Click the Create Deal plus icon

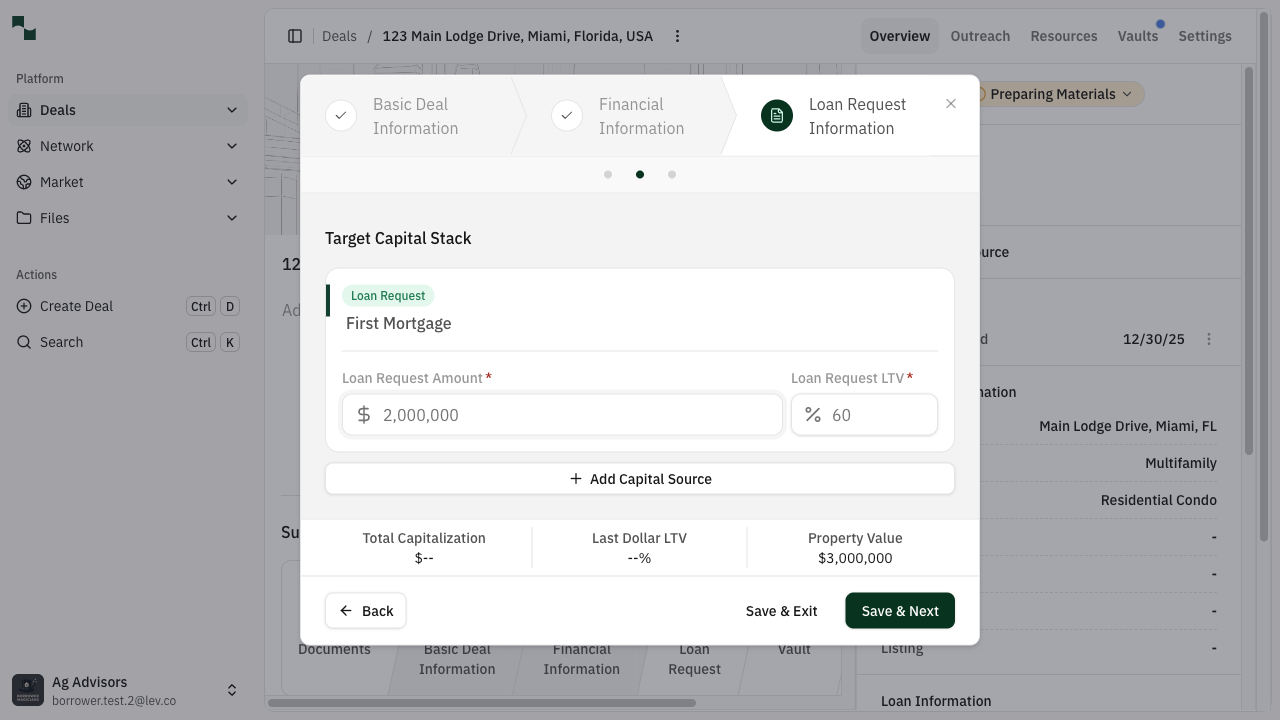pos(23,306)
